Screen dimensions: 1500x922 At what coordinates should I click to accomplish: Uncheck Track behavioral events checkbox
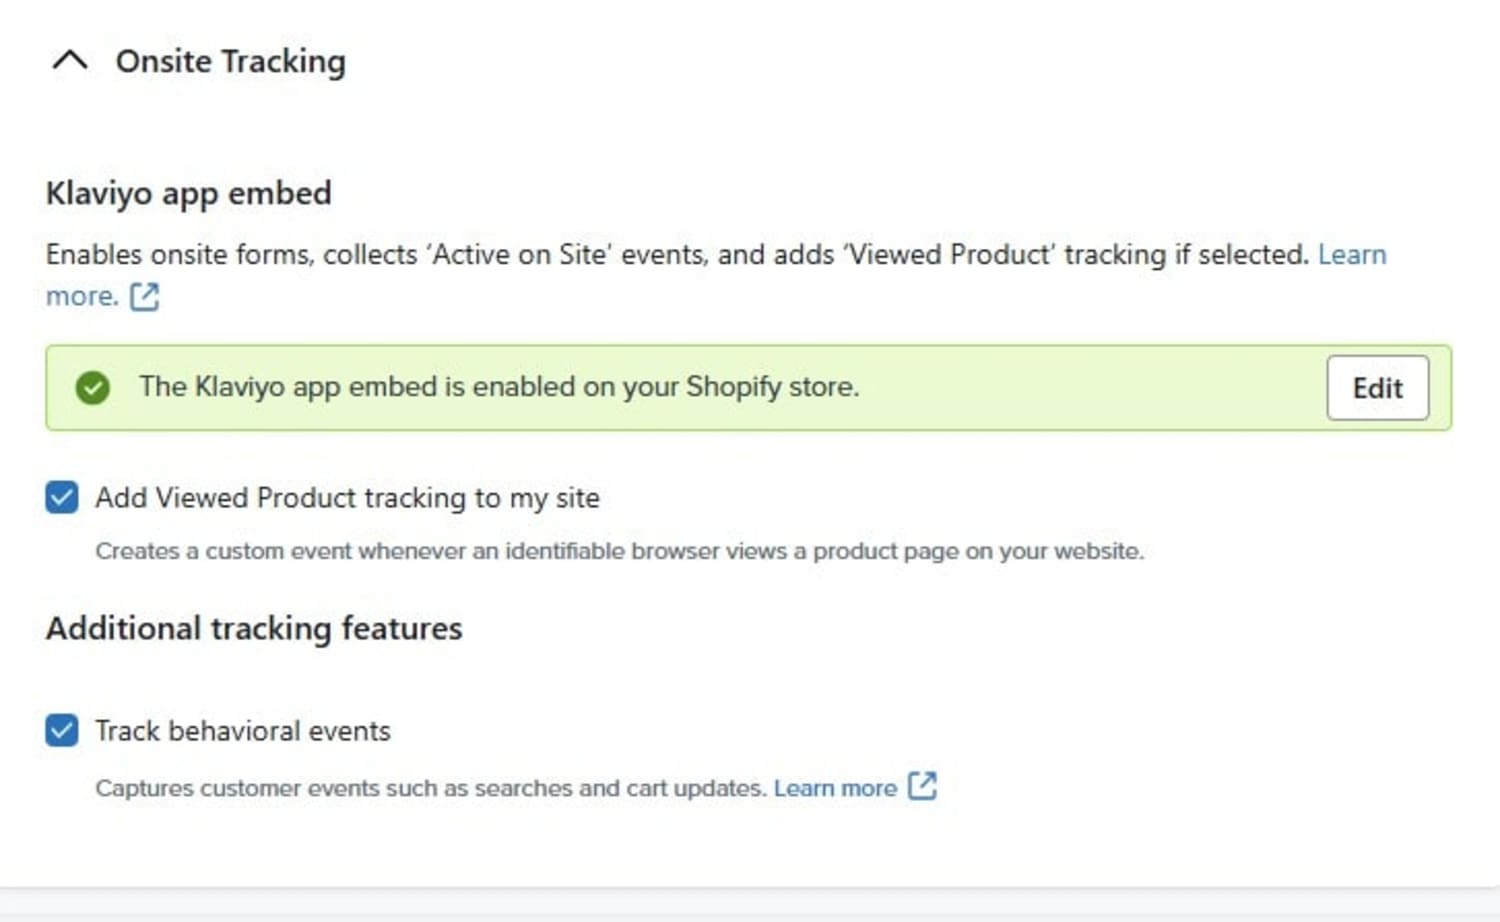62,730
